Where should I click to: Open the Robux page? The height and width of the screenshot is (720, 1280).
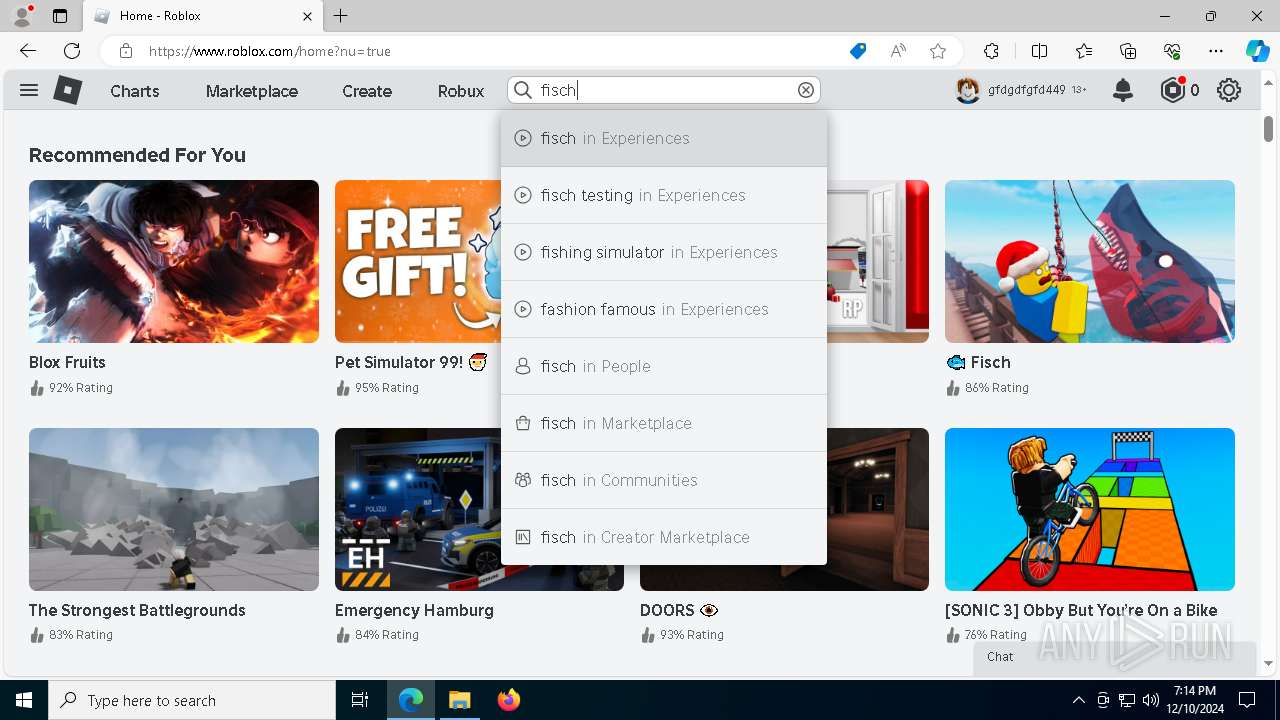point(461,91)
